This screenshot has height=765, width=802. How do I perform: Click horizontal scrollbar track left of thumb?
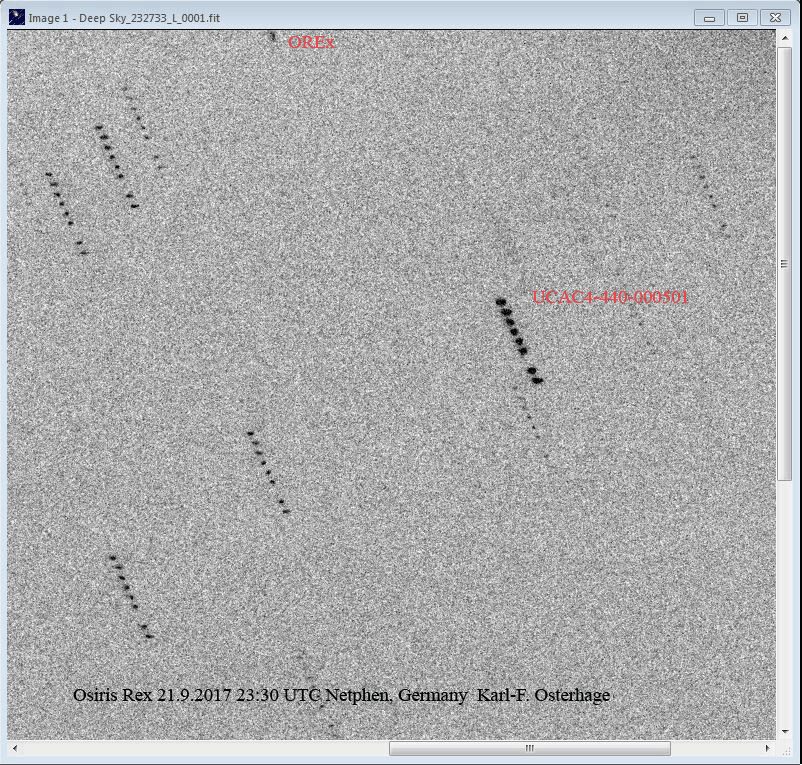200,748
